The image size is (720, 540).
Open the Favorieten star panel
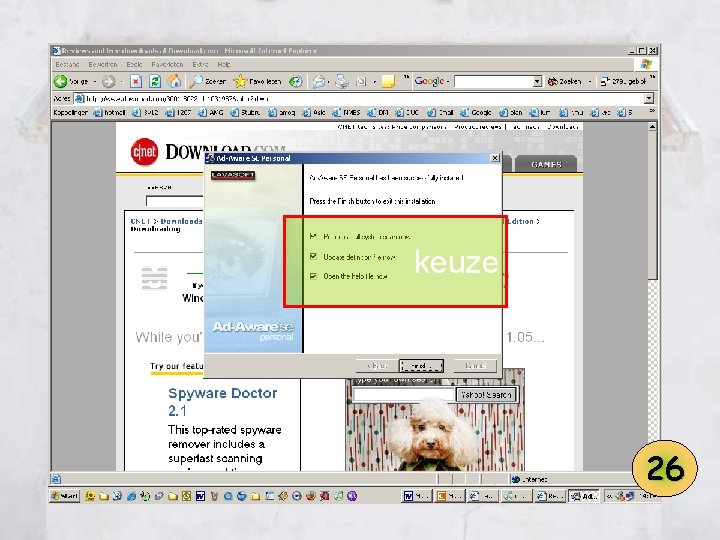pyautogui.click(x=257, y=82)
